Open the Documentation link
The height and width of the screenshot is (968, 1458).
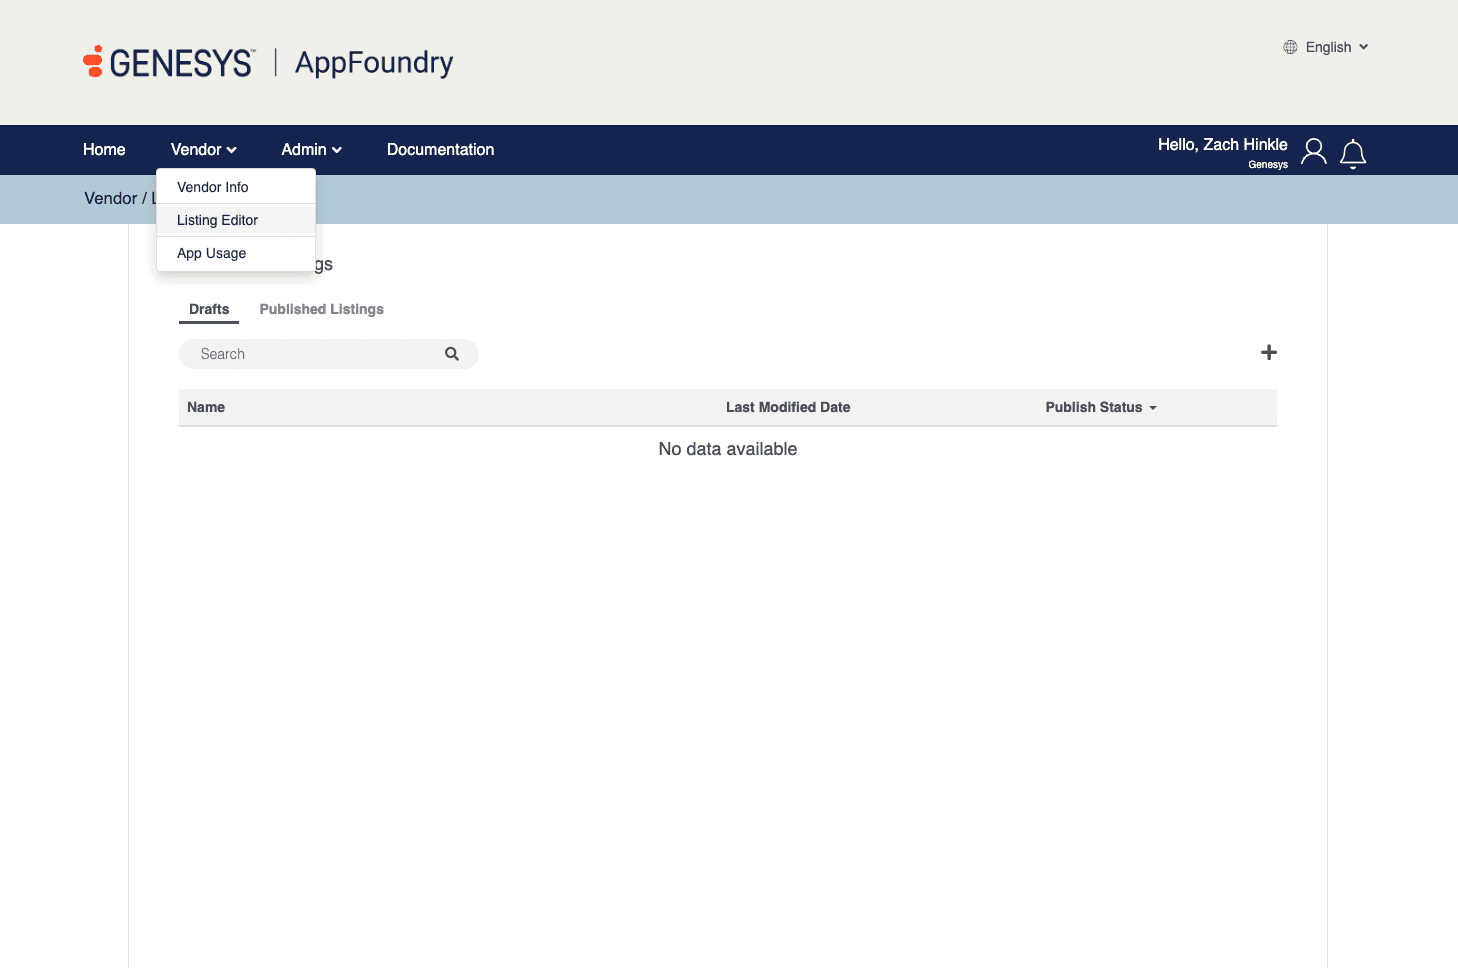click(x=440, y=150)
